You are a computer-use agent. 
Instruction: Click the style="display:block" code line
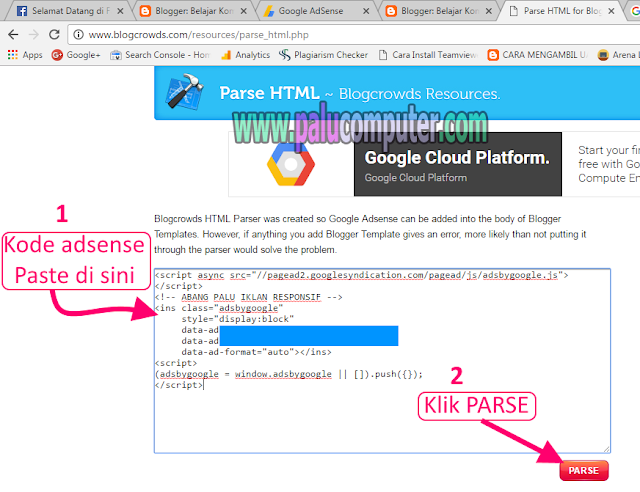point(238,319)
